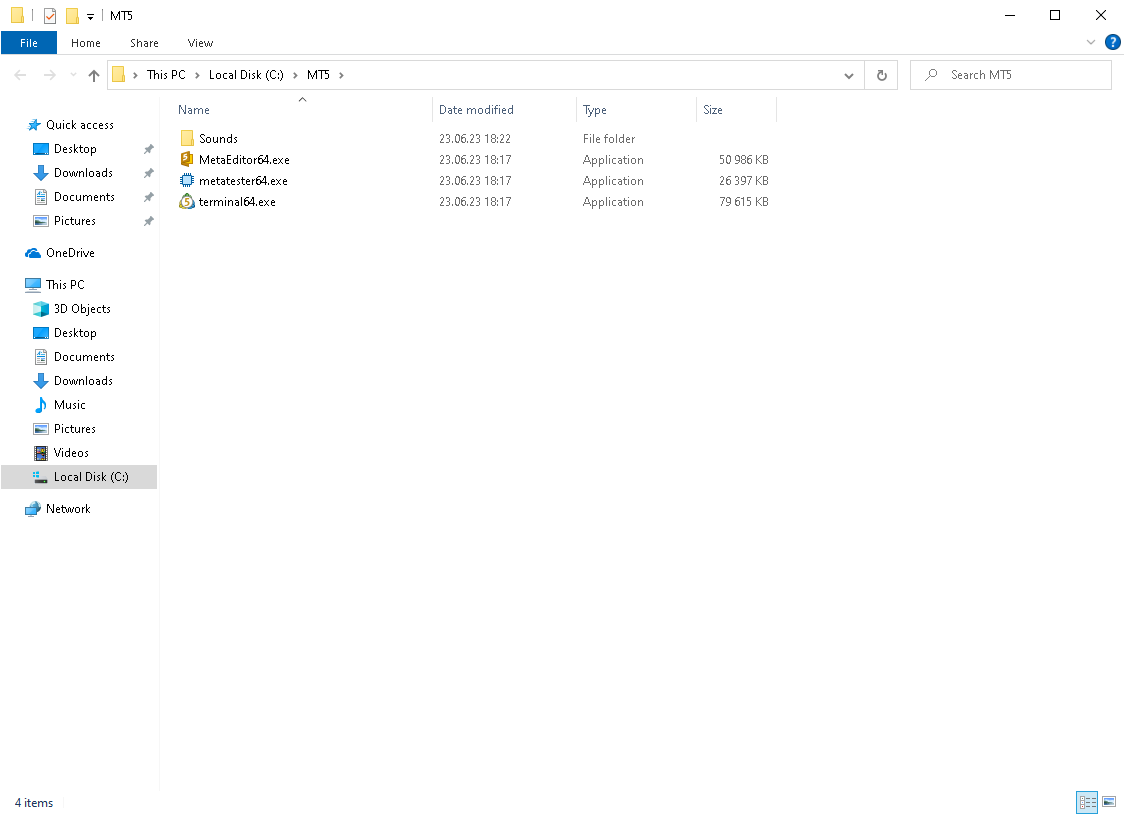Open the View ribbon tab
This screenshot has width=1125, height=814.
(x=200, y=43)
